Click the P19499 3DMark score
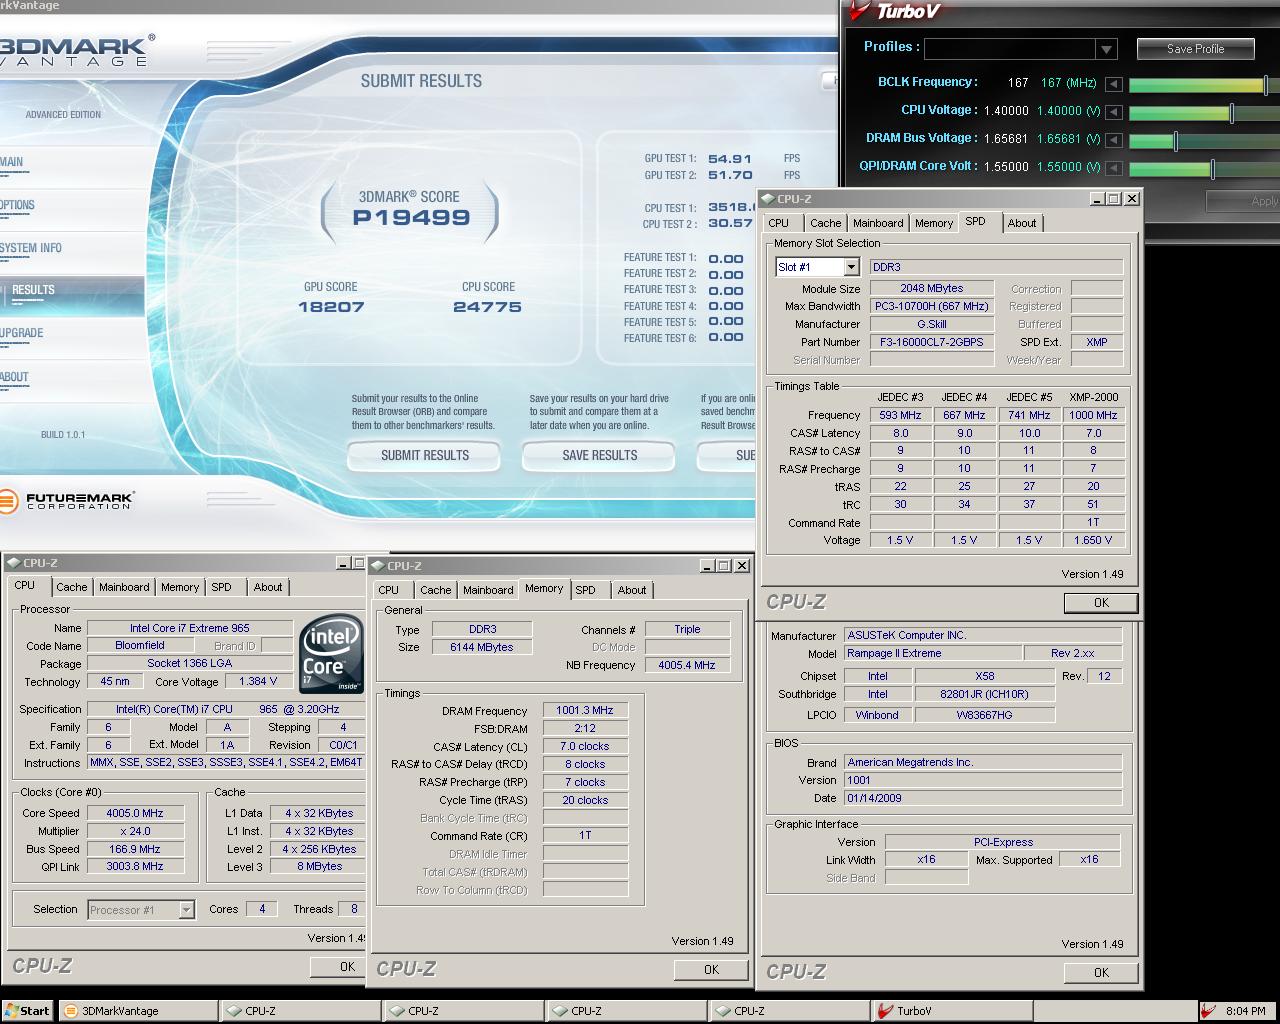The height and width of the screenshot is (1024, 1280). pos(411,218)
